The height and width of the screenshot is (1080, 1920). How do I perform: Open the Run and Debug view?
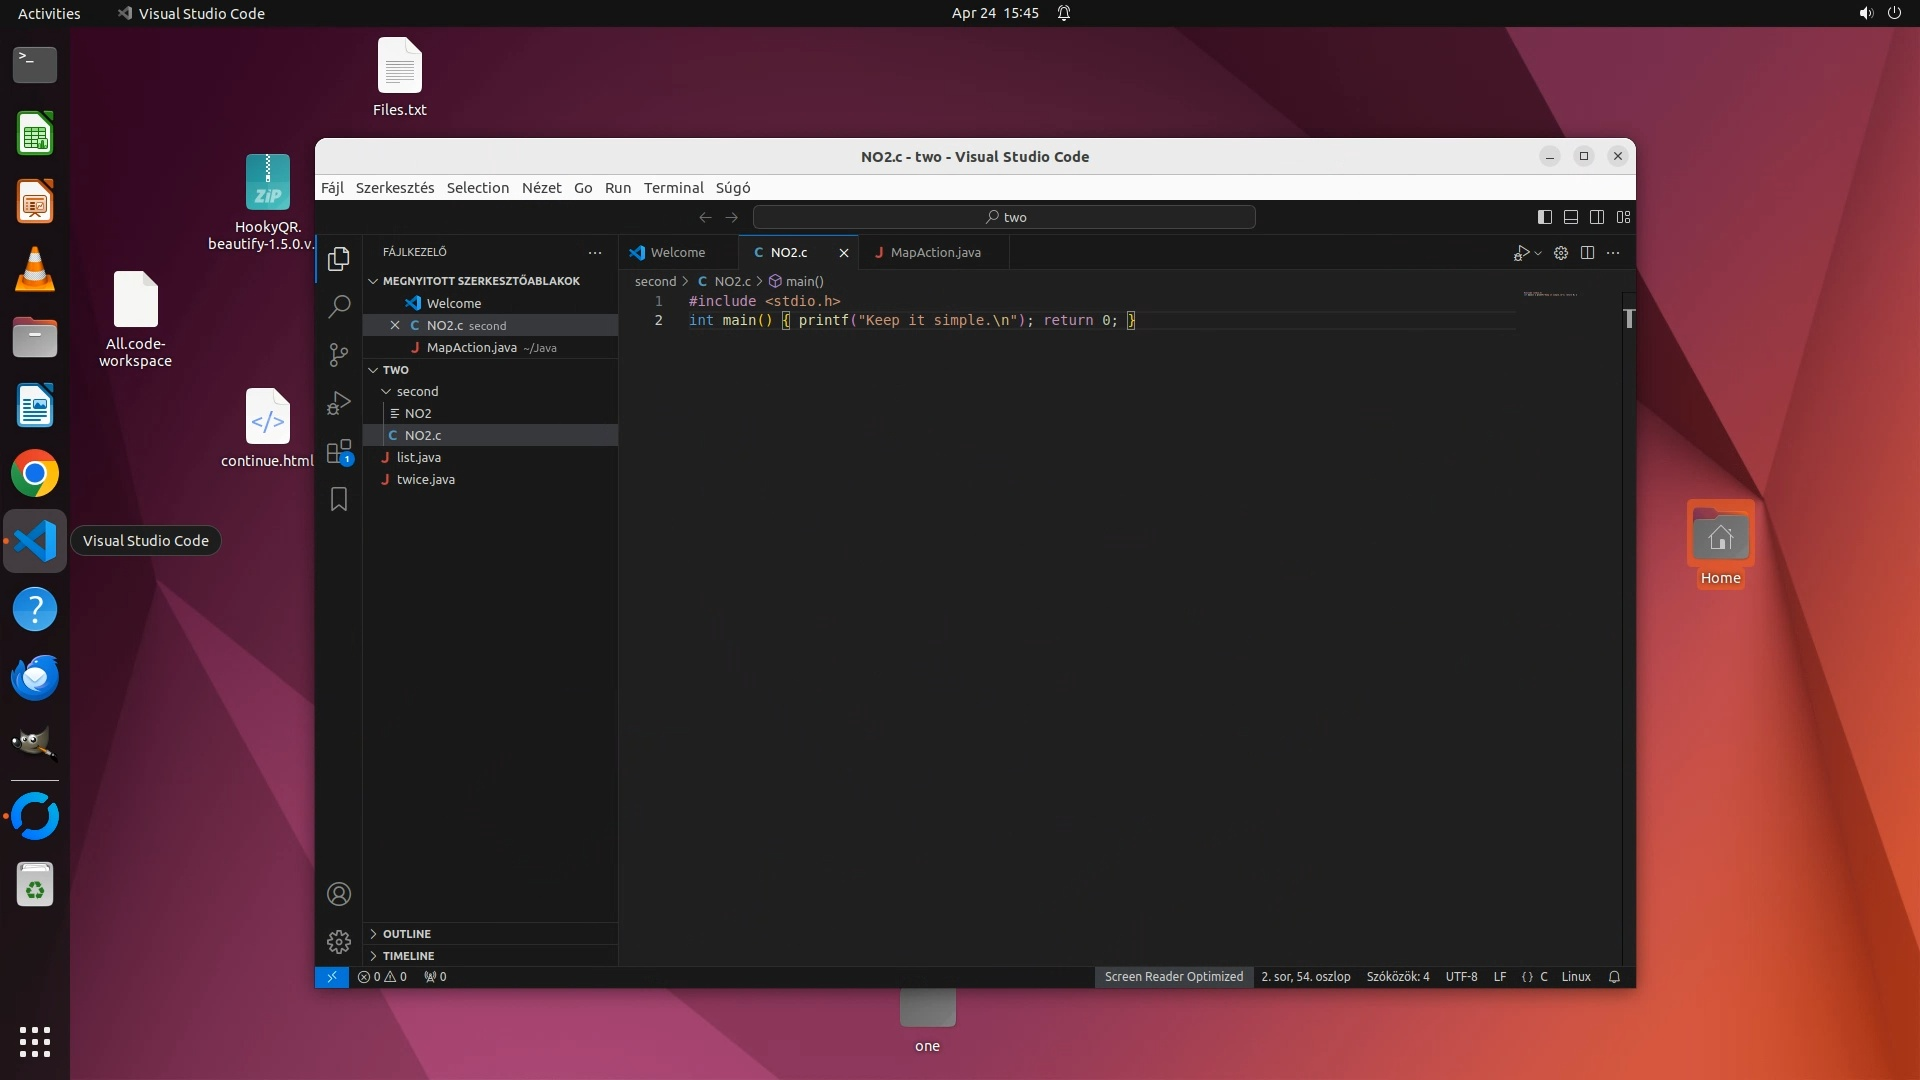click(x=339, y=403)
